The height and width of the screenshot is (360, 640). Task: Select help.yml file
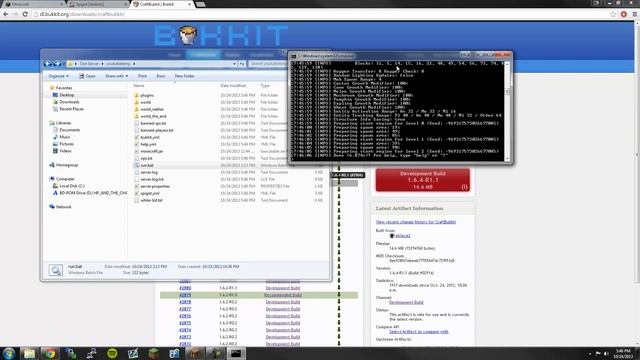tap(148, 144)
